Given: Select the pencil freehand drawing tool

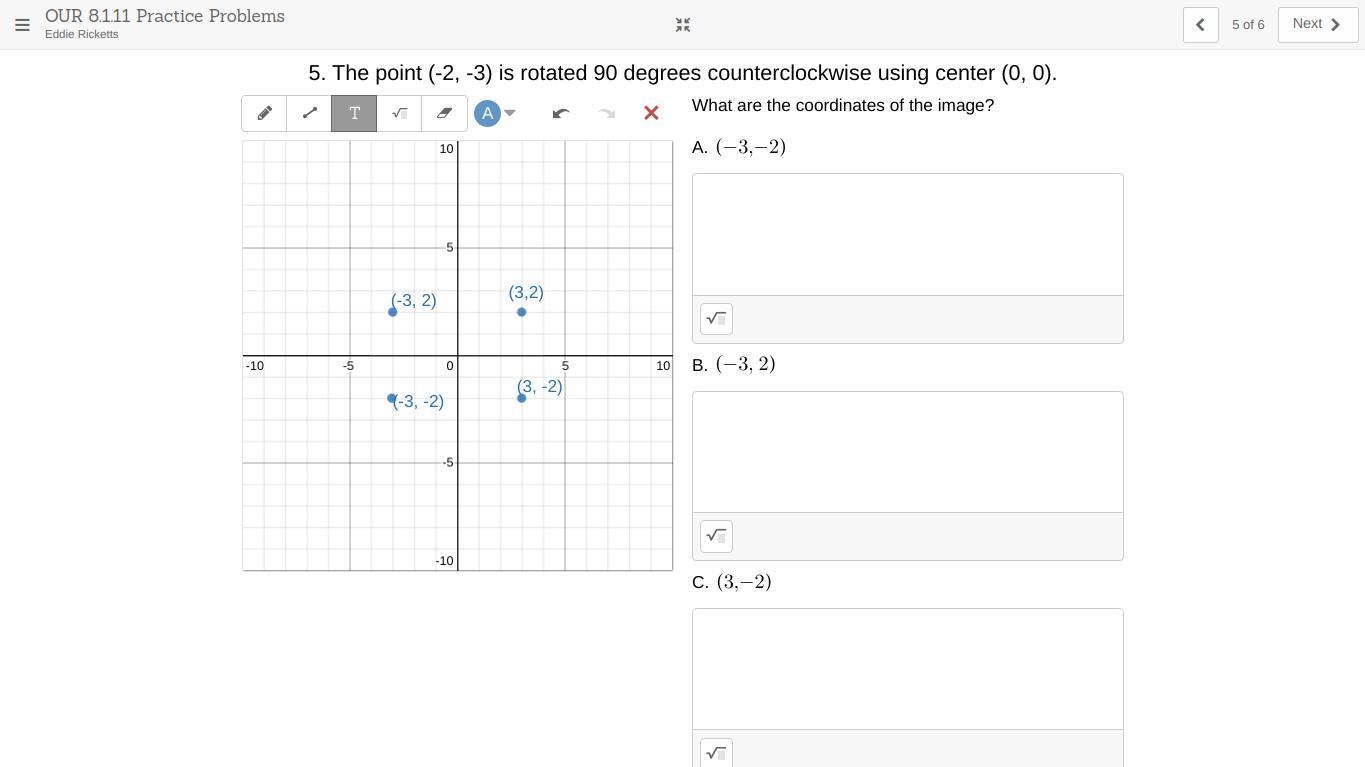Looking at the screenshot, I should click(x=264, y=114).
